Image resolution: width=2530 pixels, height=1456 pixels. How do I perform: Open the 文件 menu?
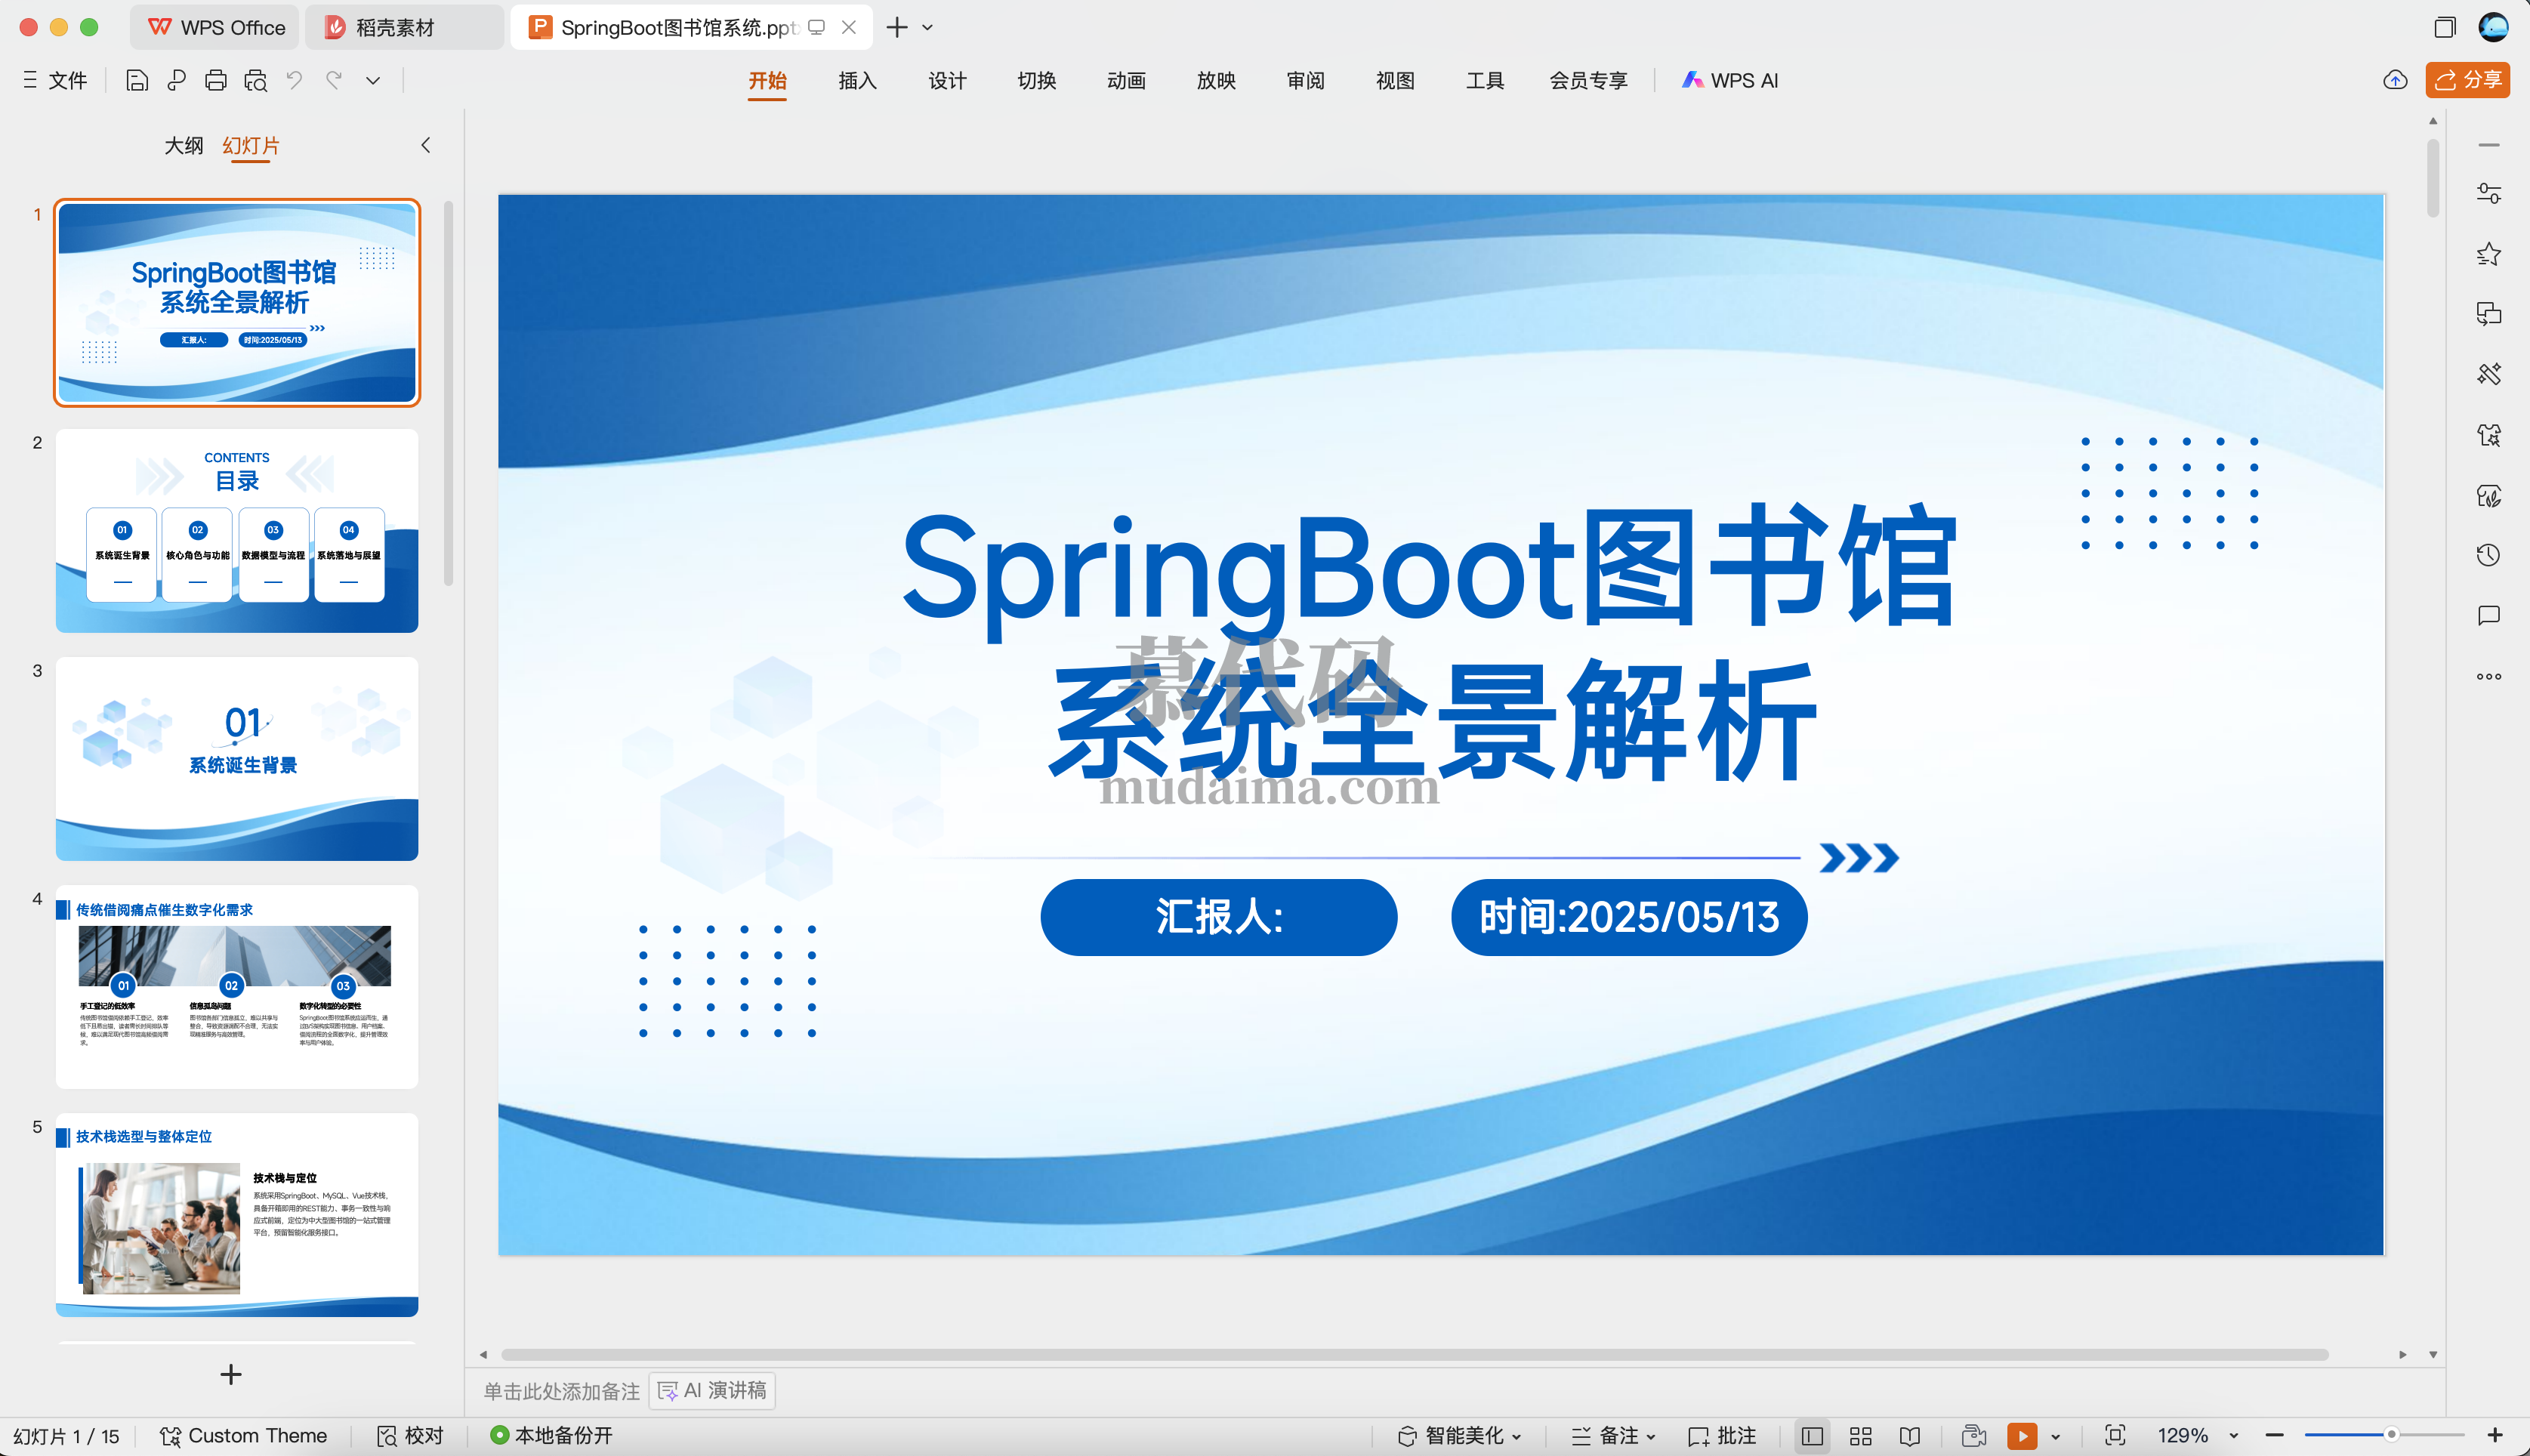coord(66,80)
